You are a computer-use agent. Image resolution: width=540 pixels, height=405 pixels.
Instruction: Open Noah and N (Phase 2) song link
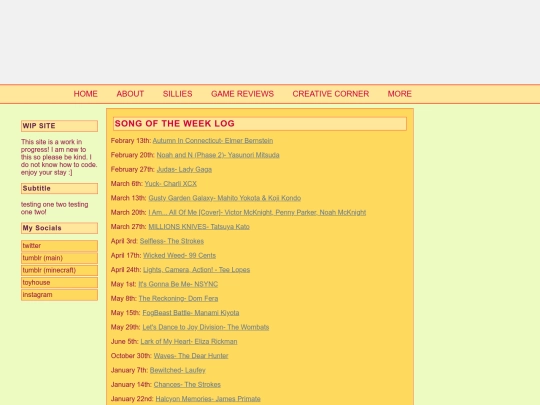[x=218, y=155]
